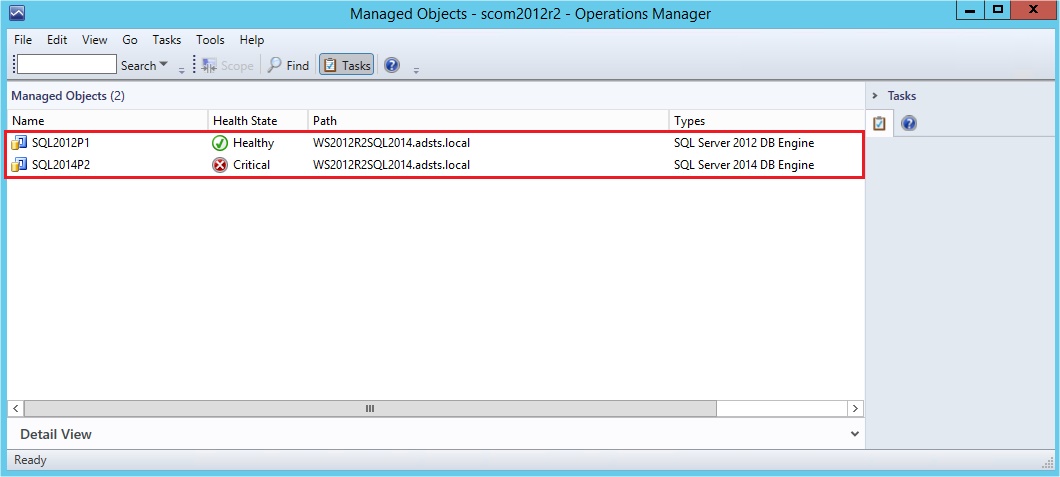This screenshot has height=477, width=1060.
Task: Click the Healthy state text
Action: click(254, 143)
